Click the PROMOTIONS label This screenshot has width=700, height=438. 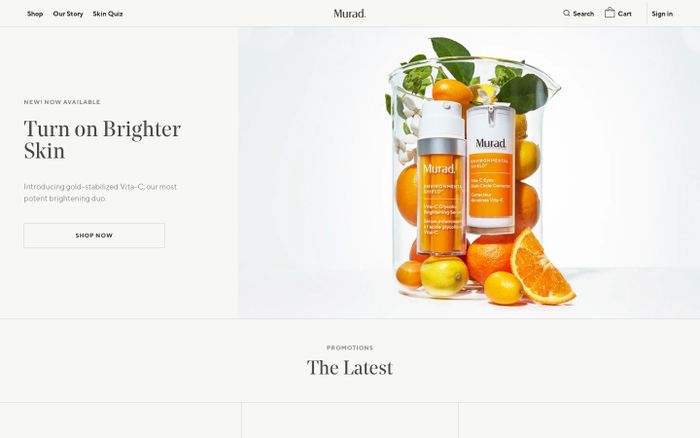(350, 348)
